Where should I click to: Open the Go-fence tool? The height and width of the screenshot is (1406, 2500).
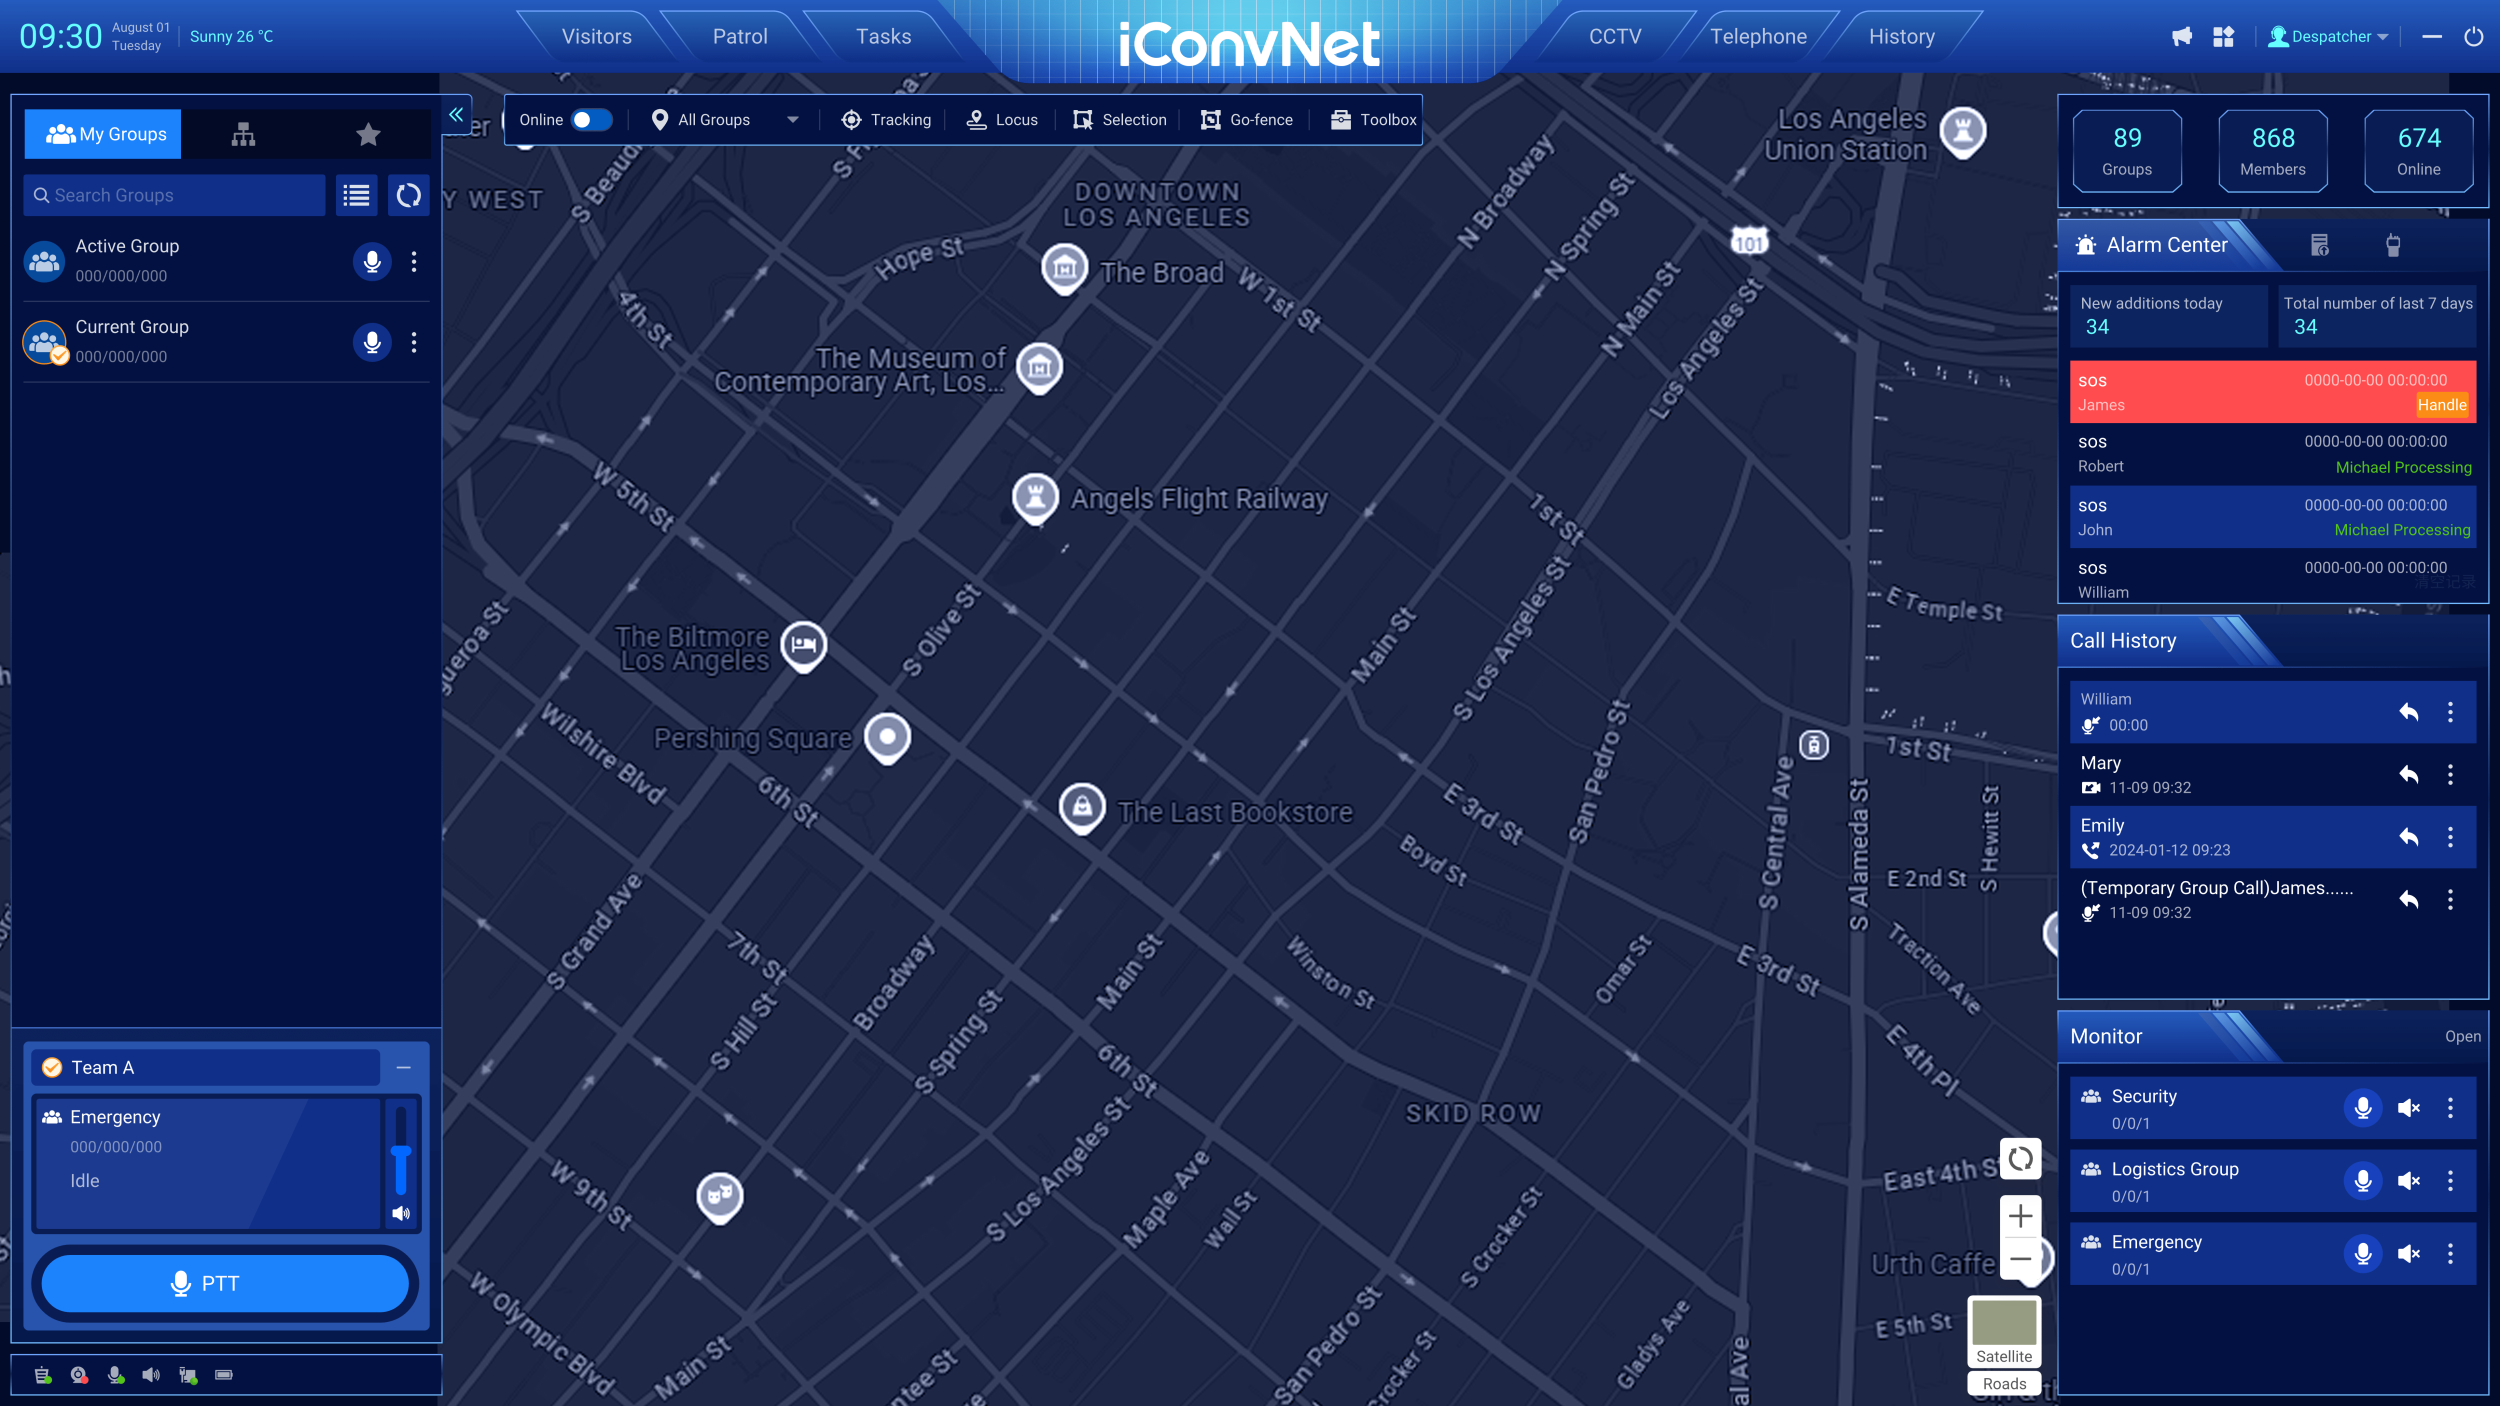click(x=1246, y=120)
